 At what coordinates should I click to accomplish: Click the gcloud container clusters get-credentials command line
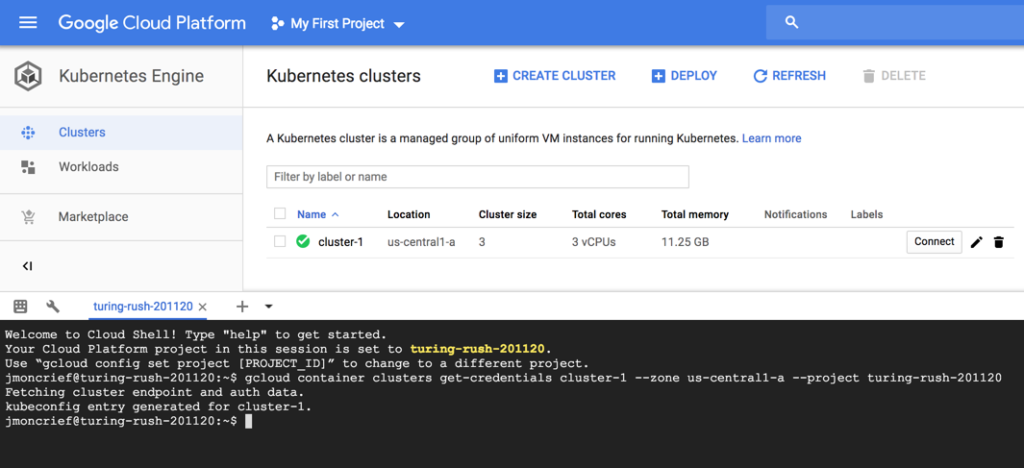point(503,378)
